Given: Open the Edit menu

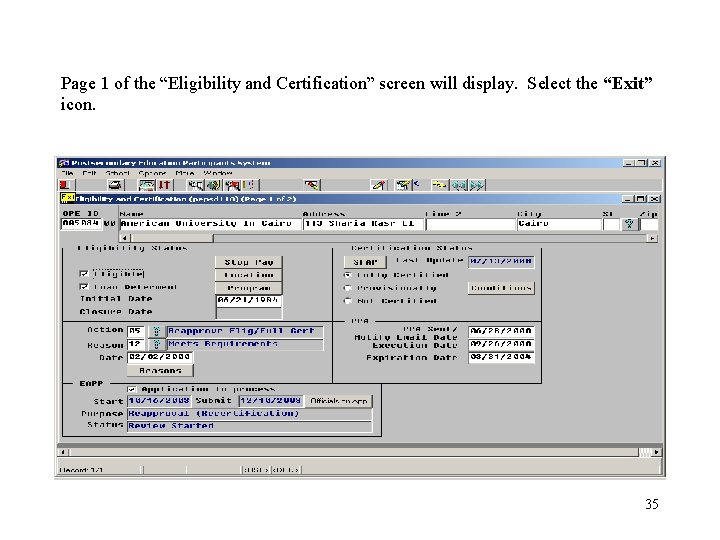Looking at the screenshot, I should tap(89, 173).
